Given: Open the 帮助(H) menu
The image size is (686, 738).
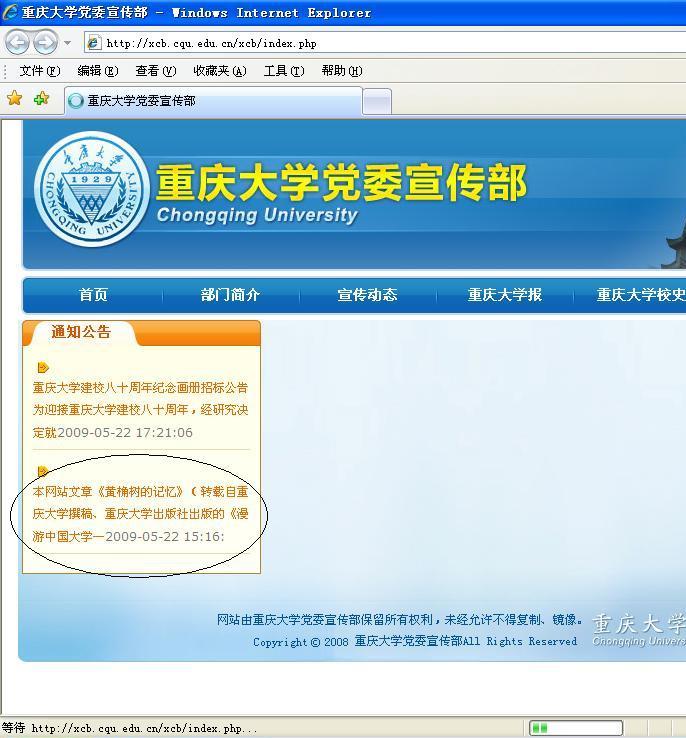Looking at the screenshot, I should click(x=342, y=71).
